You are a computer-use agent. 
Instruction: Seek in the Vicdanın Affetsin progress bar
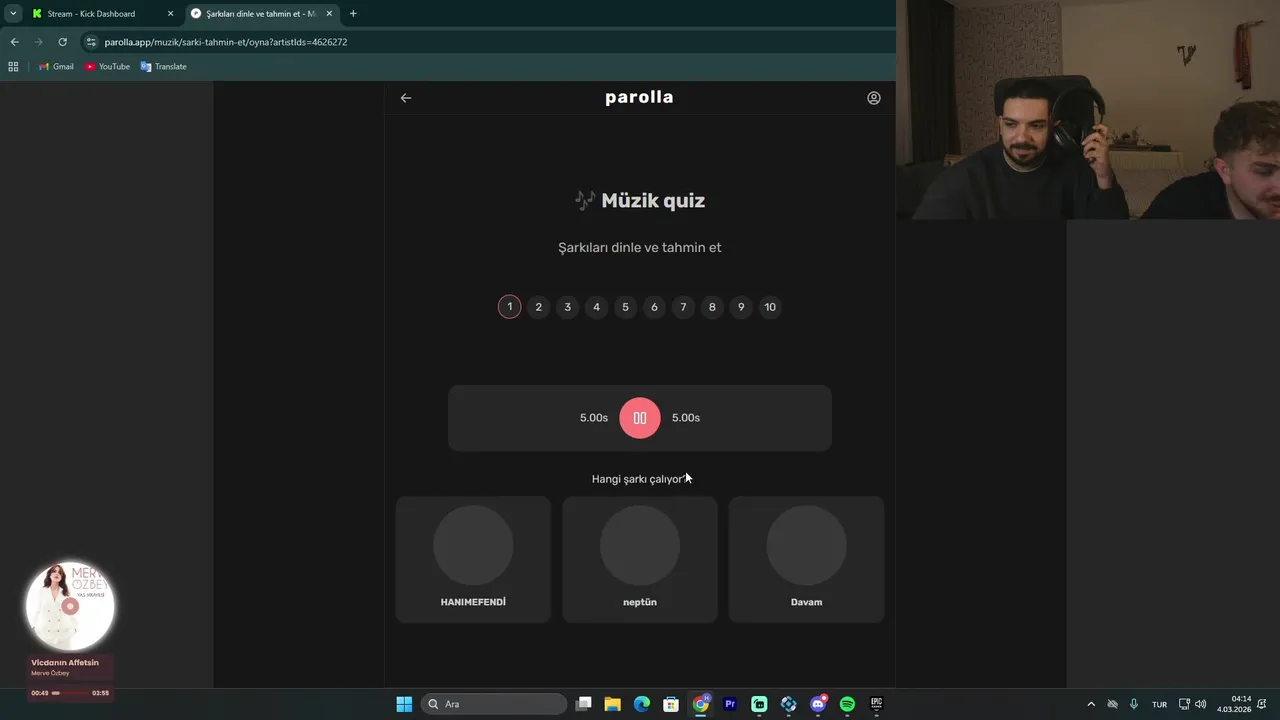(x=70, y=693)
